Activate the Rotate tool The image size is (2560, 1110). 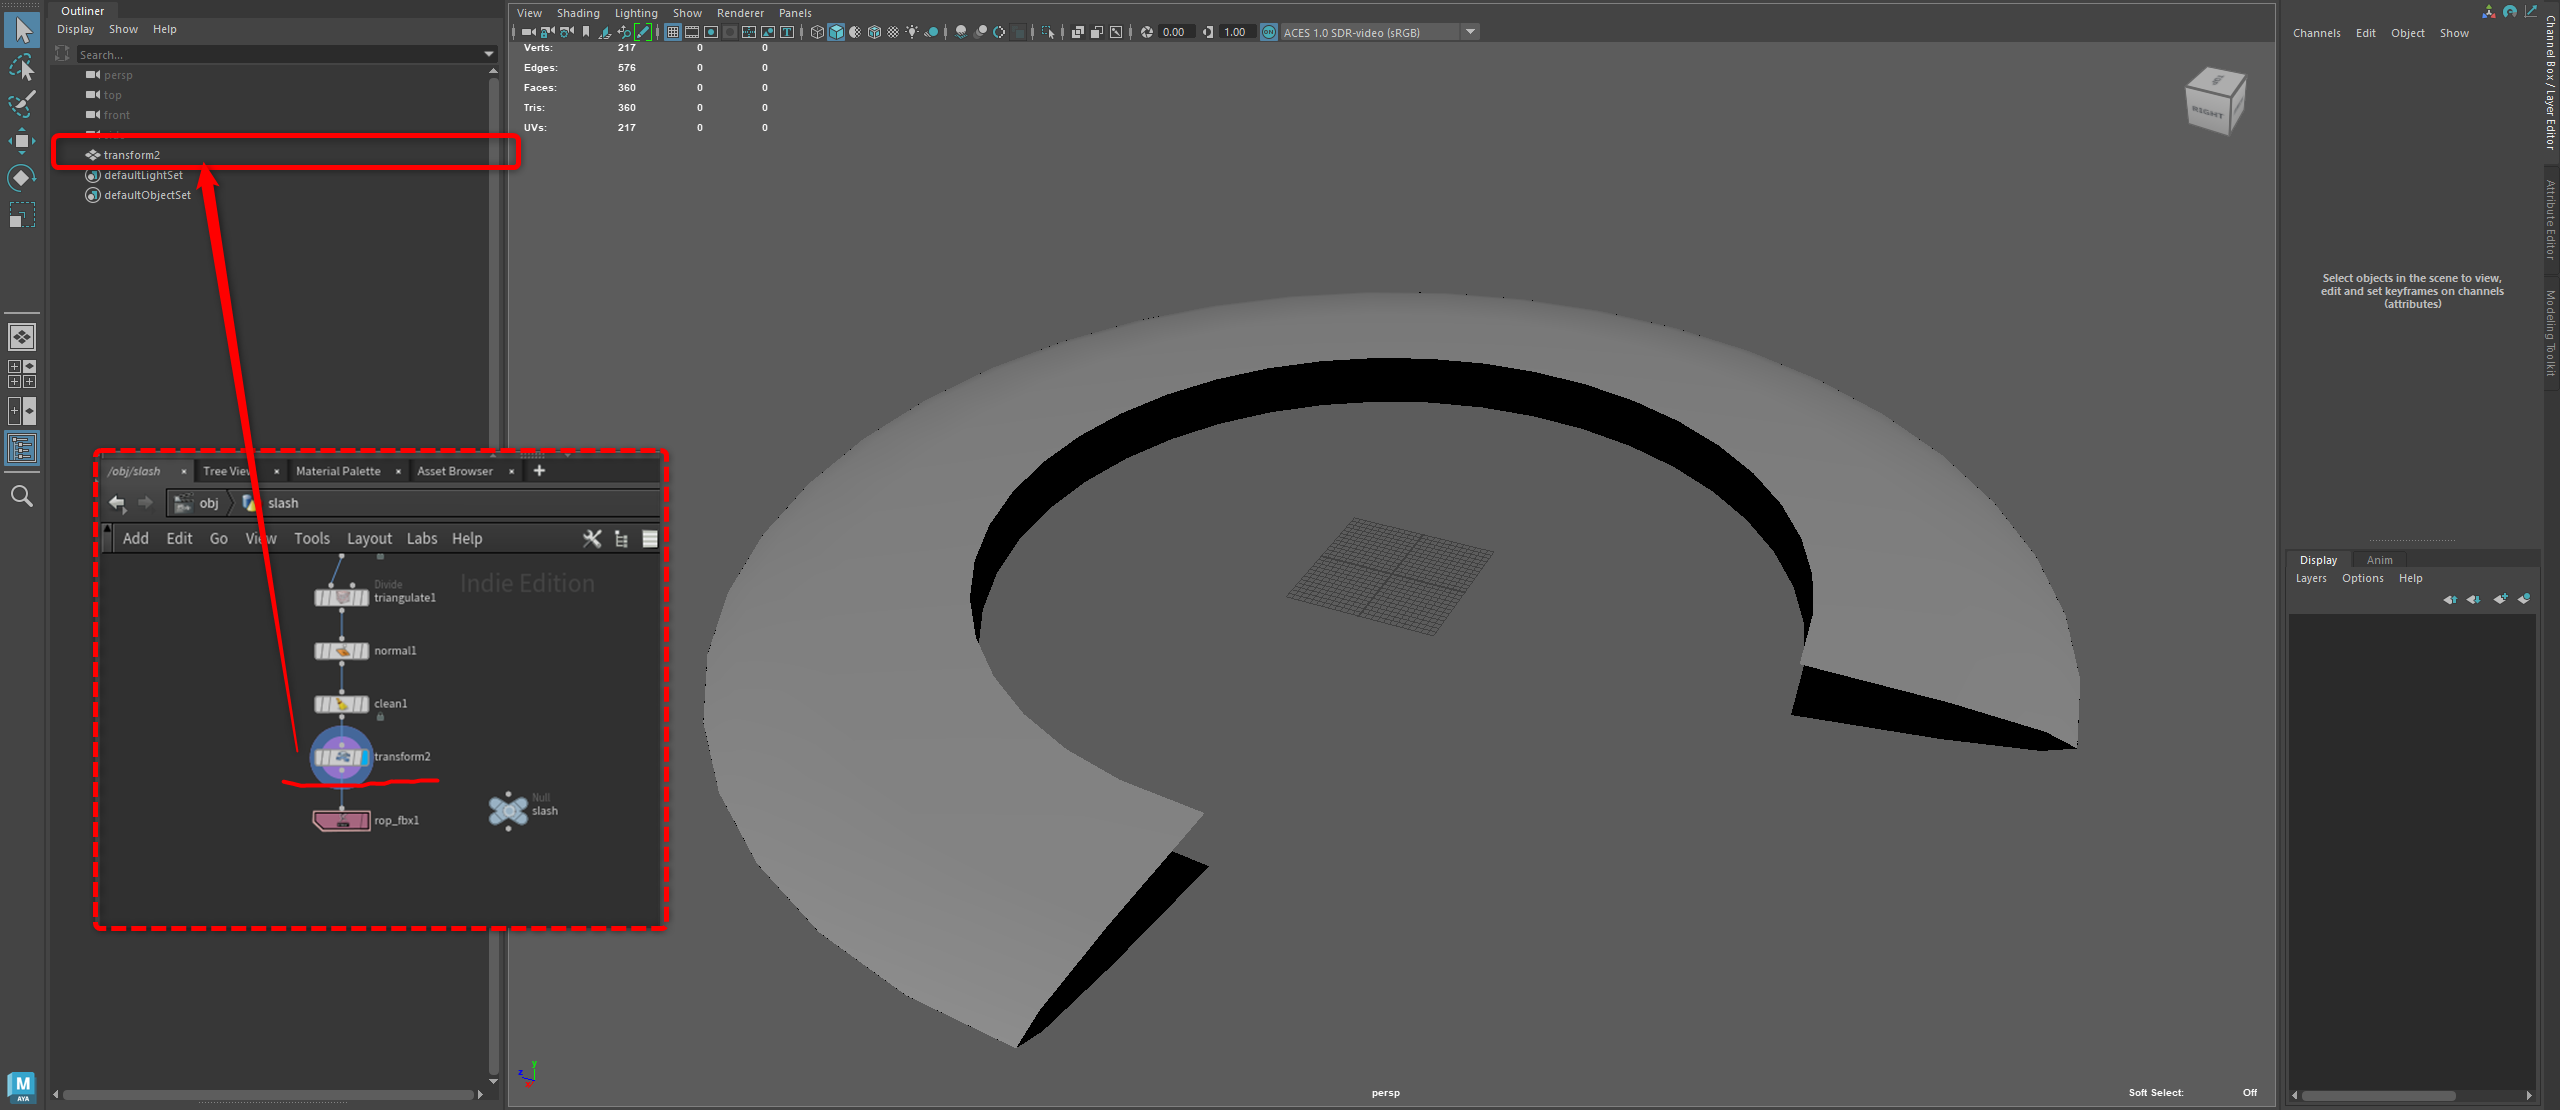(22, 178)
